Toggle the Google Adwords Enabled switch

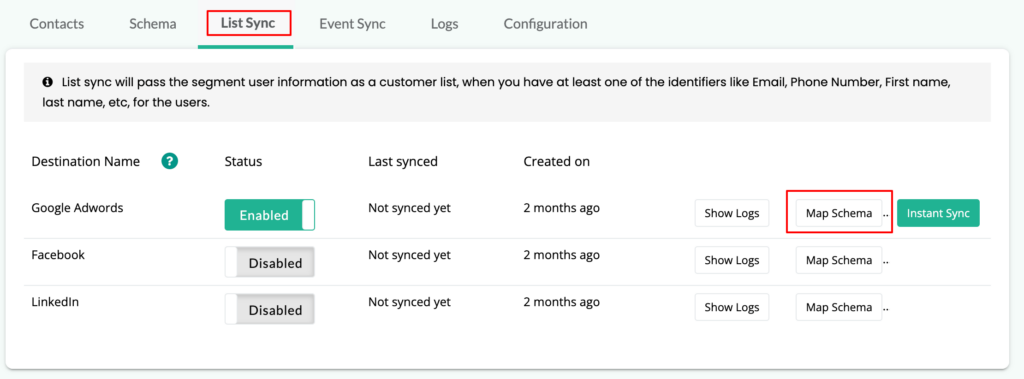click(270, 215)
